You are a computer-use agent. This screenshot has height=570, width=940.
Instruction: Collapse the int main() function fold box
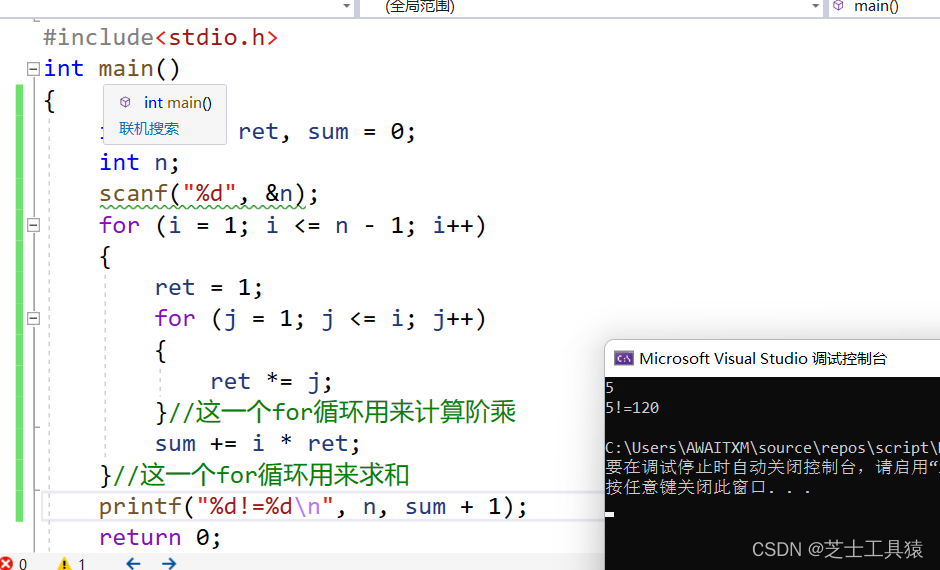(x=34, y=69)
